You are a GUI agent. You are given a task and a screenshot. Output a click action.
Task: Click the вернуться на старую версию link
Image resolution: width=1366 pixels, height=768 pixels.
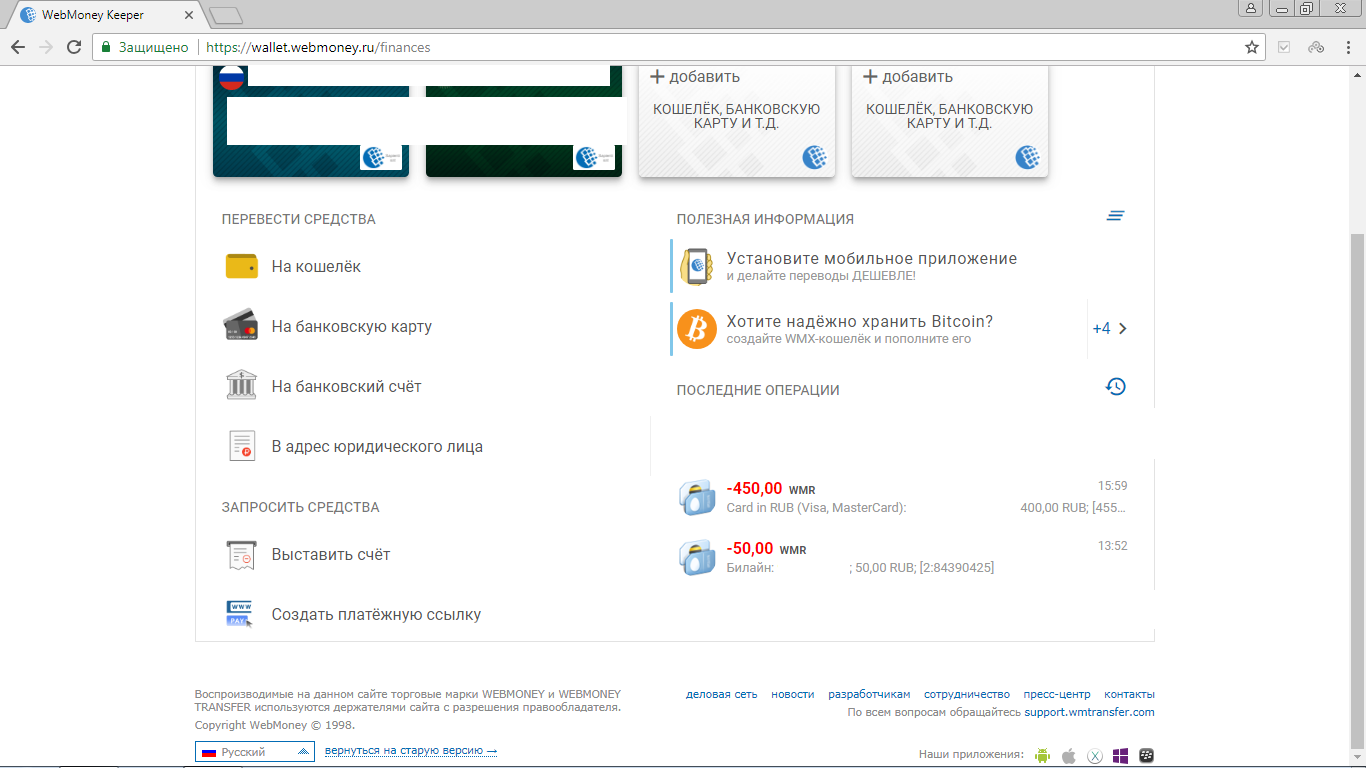pos(410,751)
